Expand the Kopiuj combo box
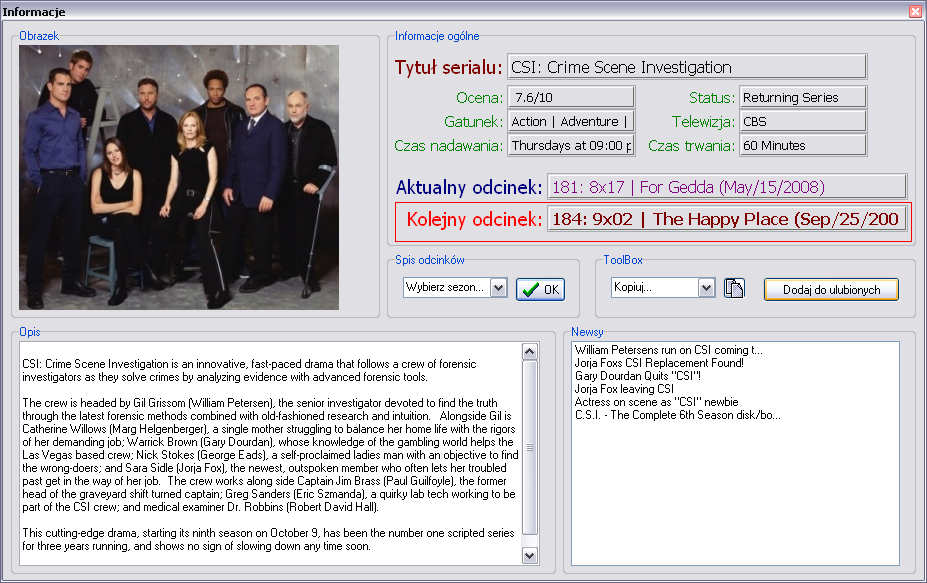 click(x=706, y=288)
